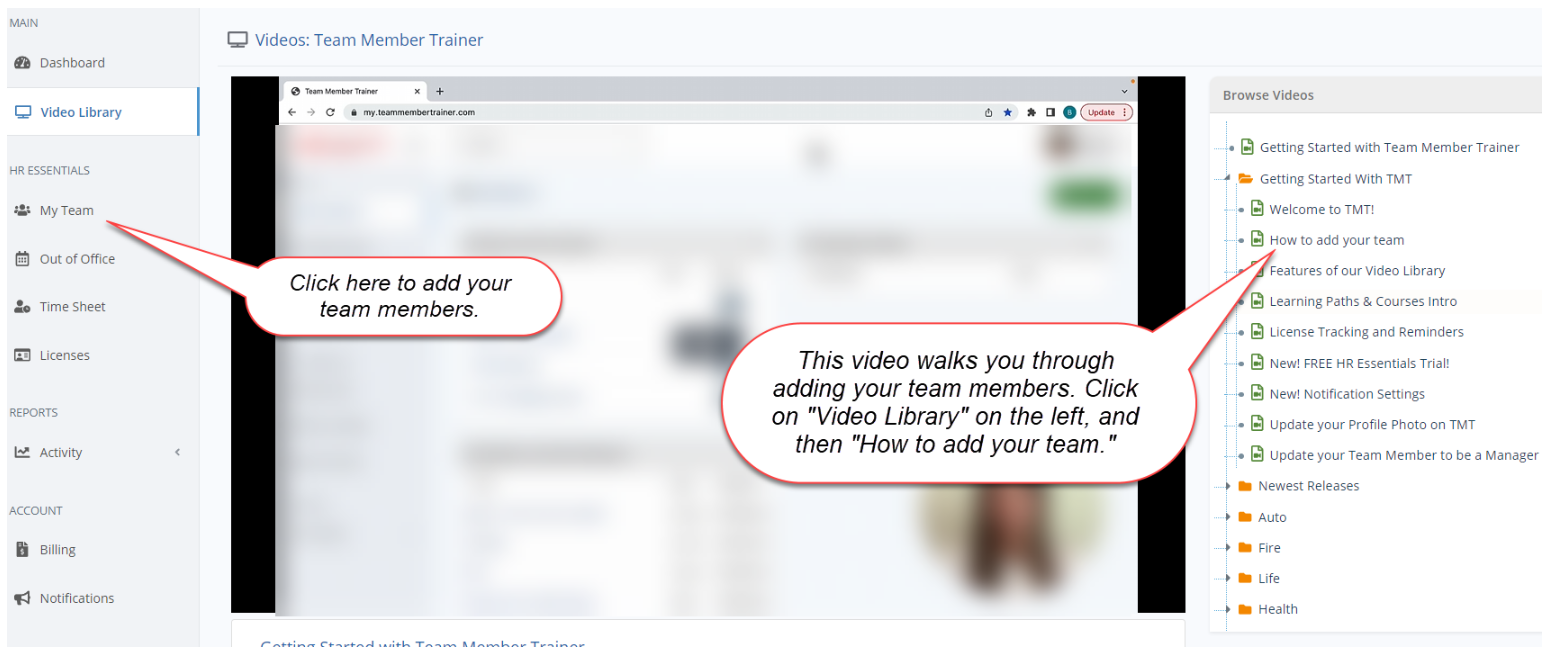Select the Health folder in video tree
The width and height of the screenshot is (1547, 653).
pos(1277,610)
